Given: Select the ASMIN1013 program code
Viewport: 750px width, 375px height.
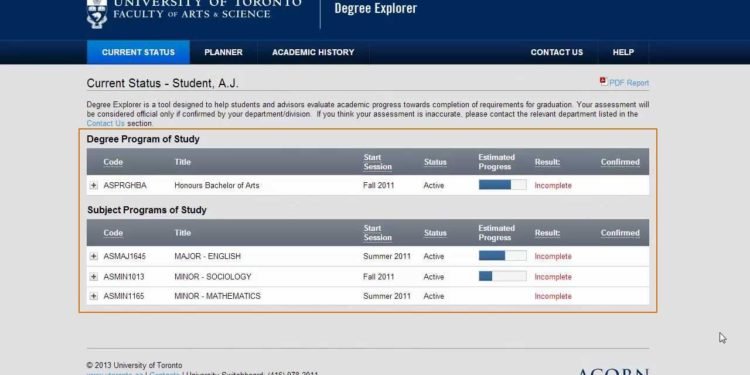Looking at the screenshot, I should [124, 277].
